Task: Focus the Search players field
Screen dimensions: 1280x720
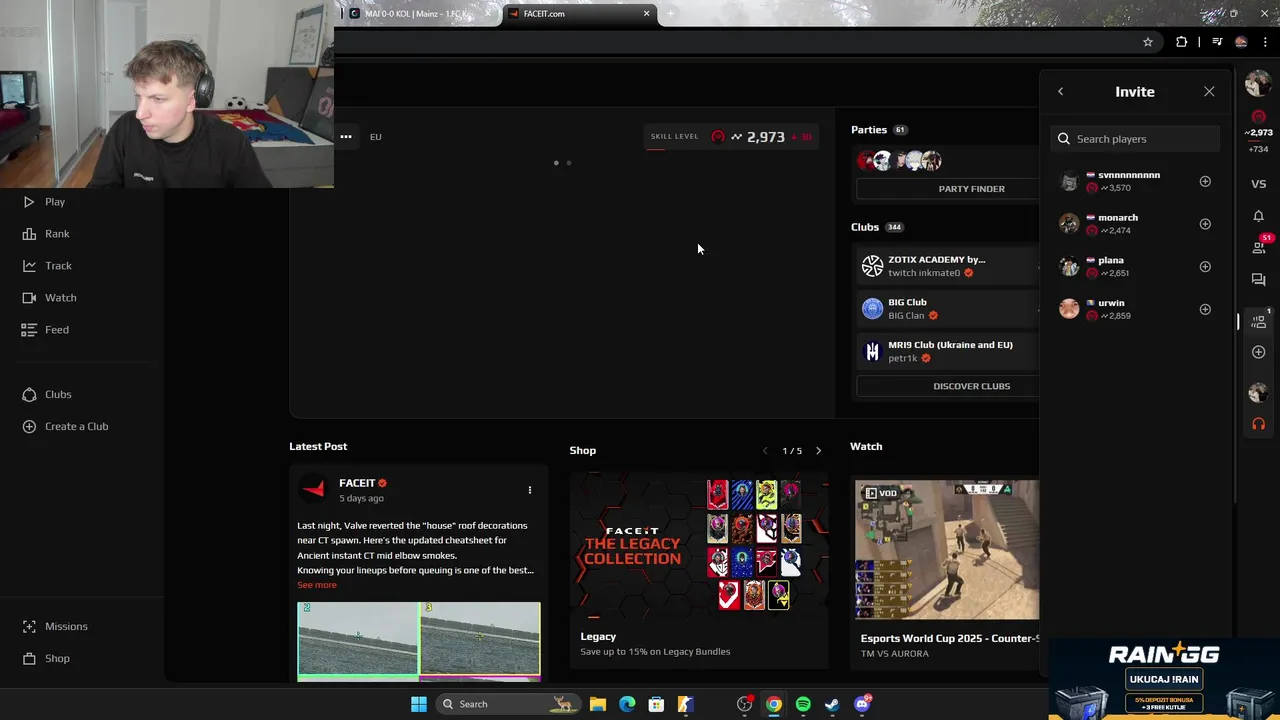Action: (1135, 139)
